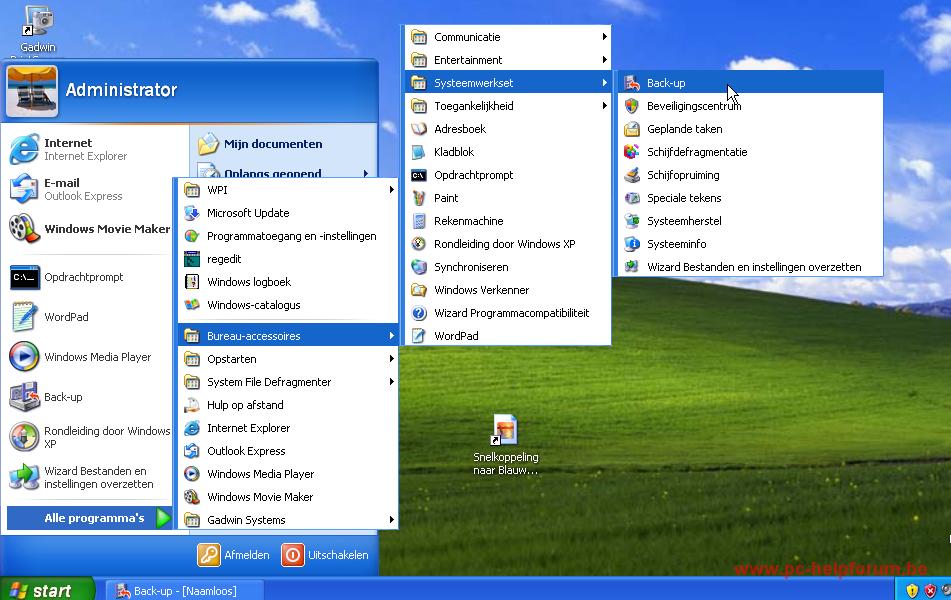Launch Schijfopruiming
This screenshot has width=951, height=600.
(x=750, y=175)
